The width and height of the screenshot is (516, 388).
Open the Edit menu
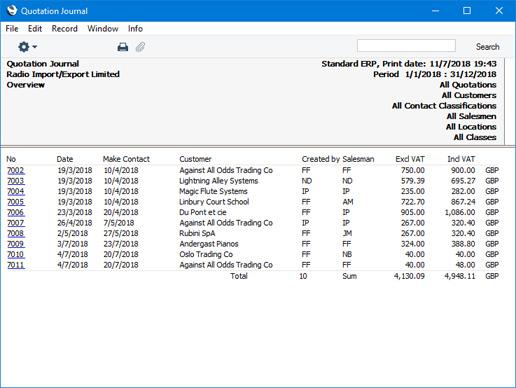[35, 29]
